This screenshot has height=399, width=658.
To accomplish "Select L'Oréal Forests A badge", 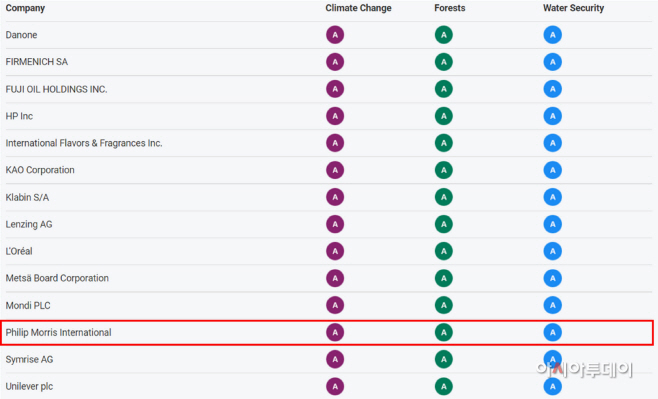I will [x=444, y=251].
